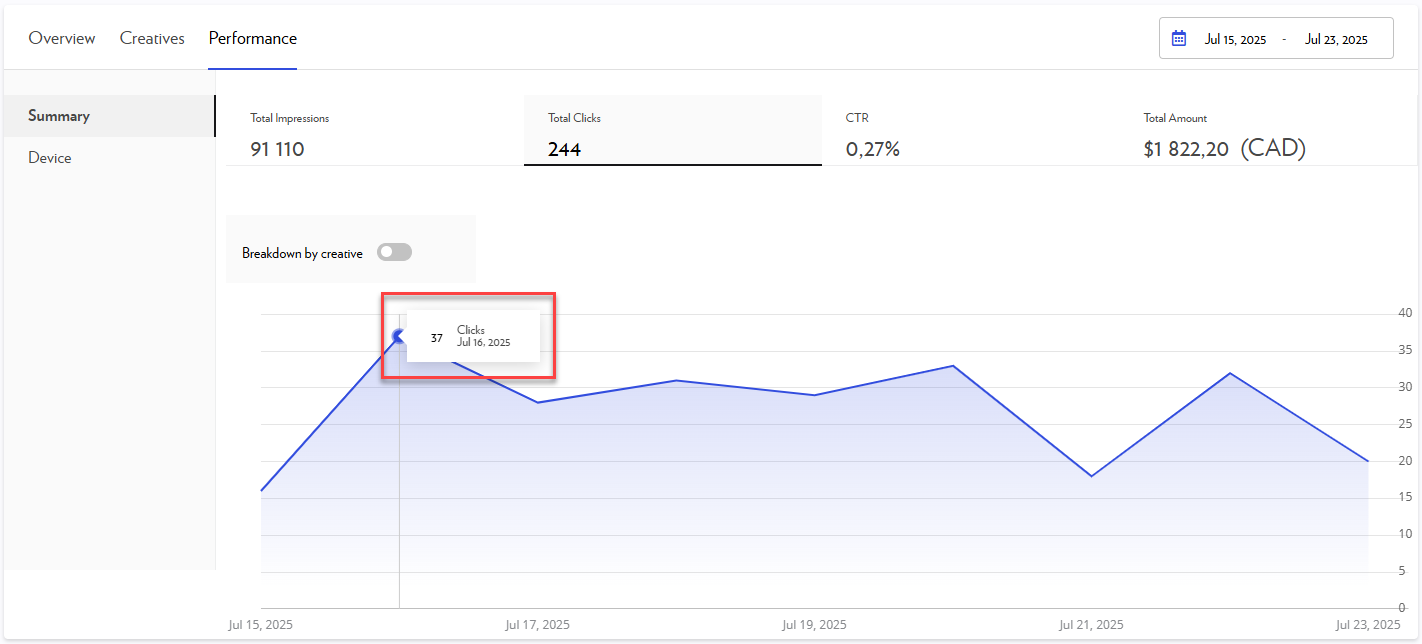Switch to the Creatives tab
This screenshot has width=1422, height=644.
coord(152,38)
